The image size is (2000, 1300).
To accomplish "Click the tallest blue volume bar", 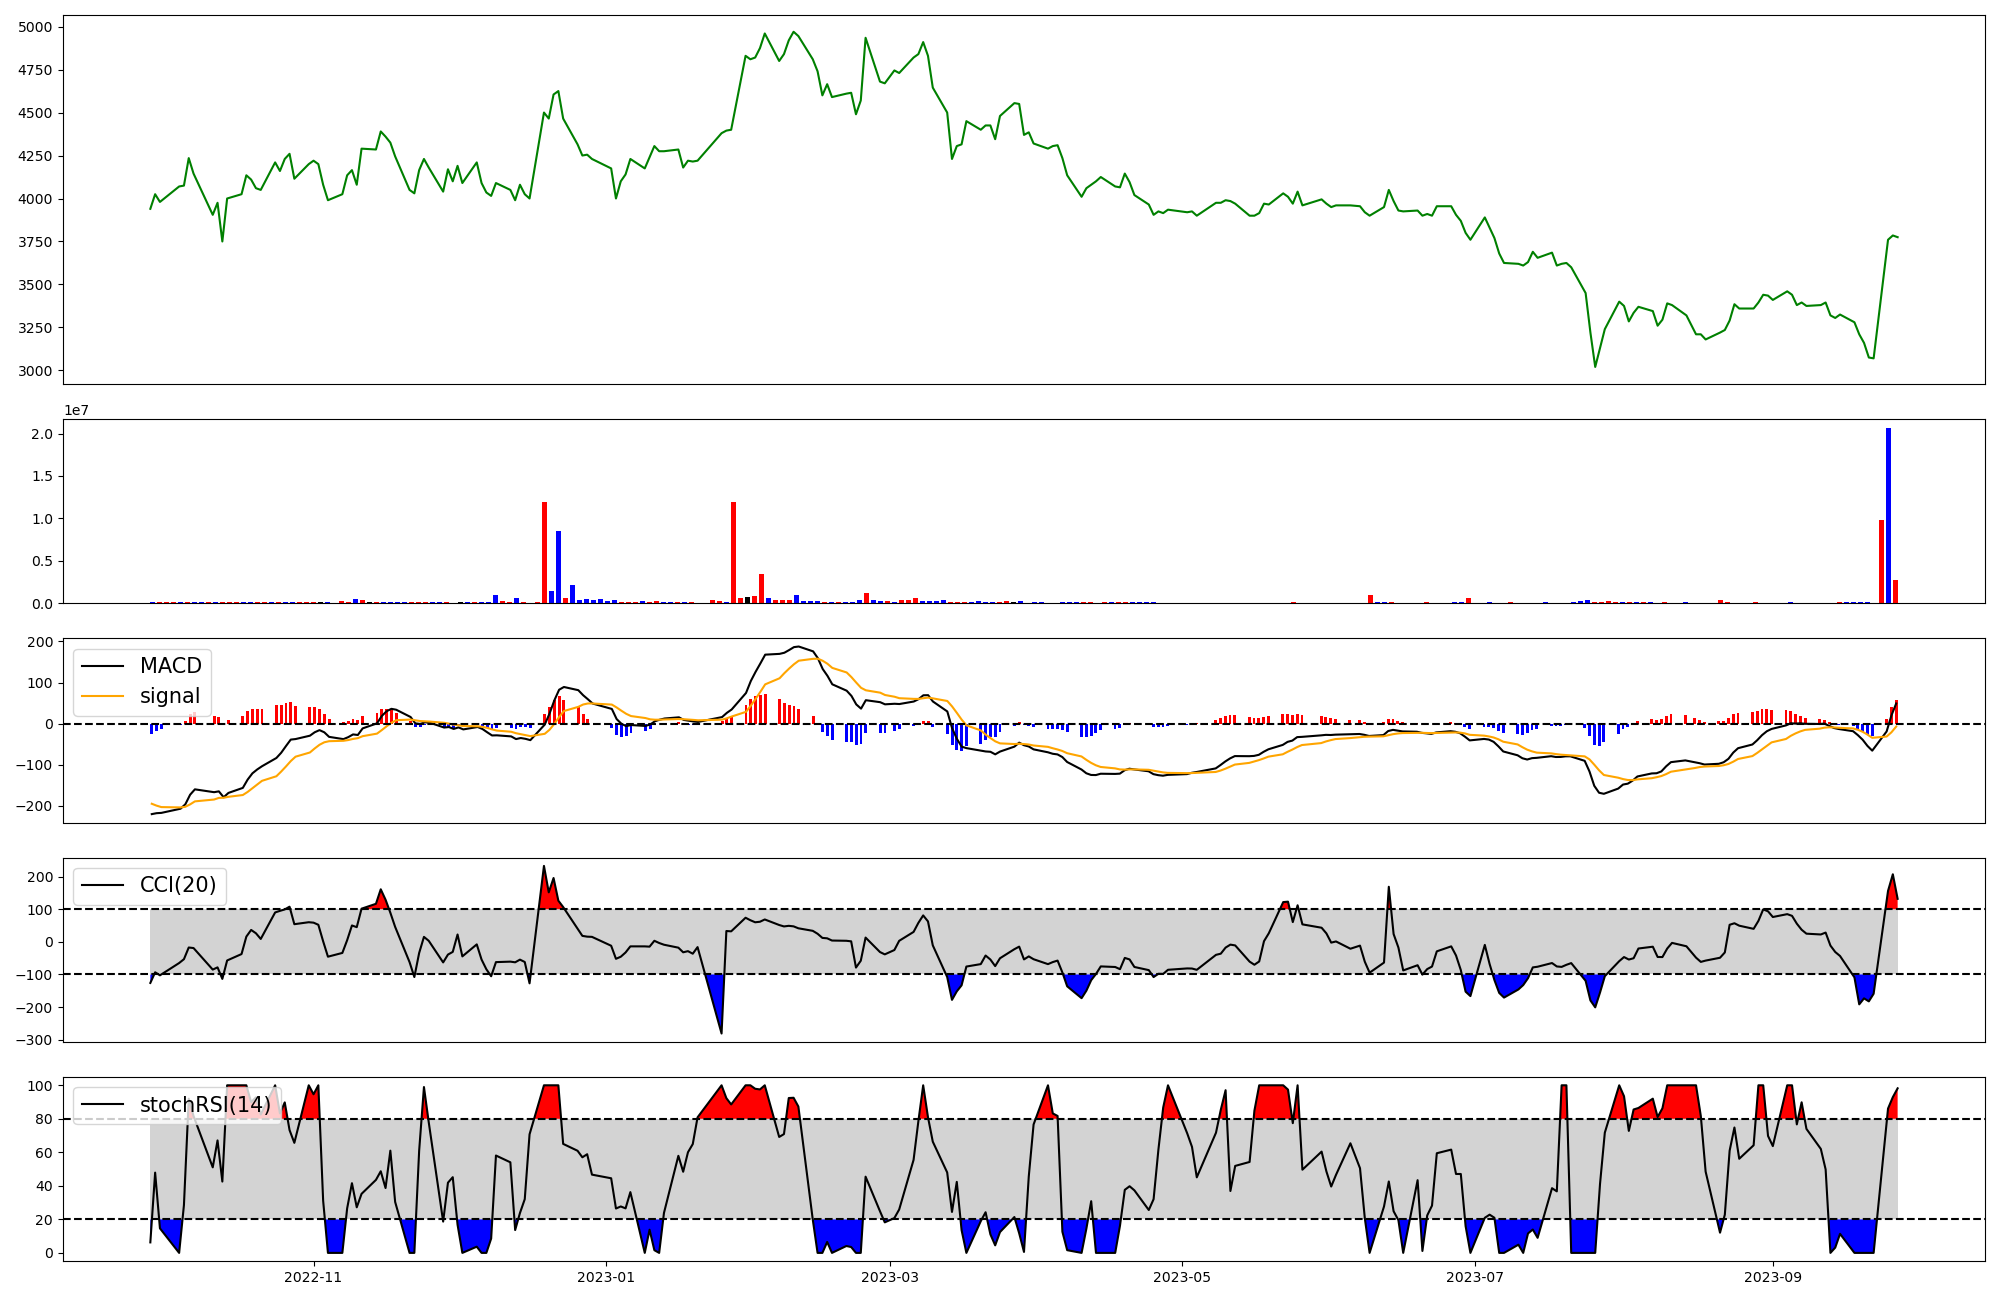I will [1888, 515].
